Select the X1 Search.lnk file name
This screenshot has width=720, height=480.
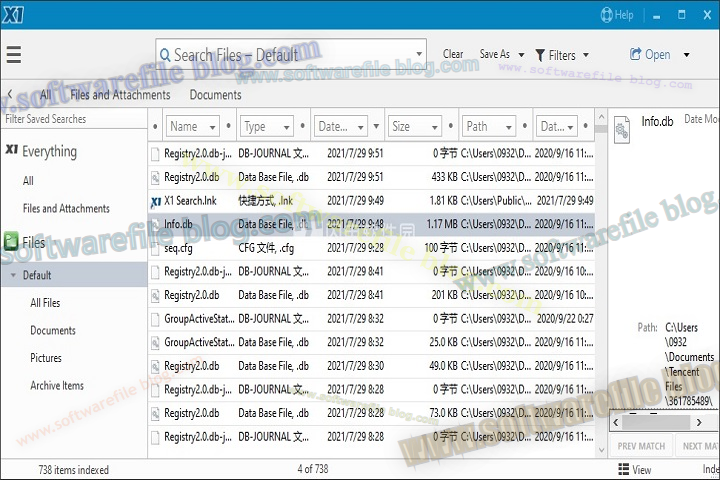pyautogui.click(x=190, y=201)
